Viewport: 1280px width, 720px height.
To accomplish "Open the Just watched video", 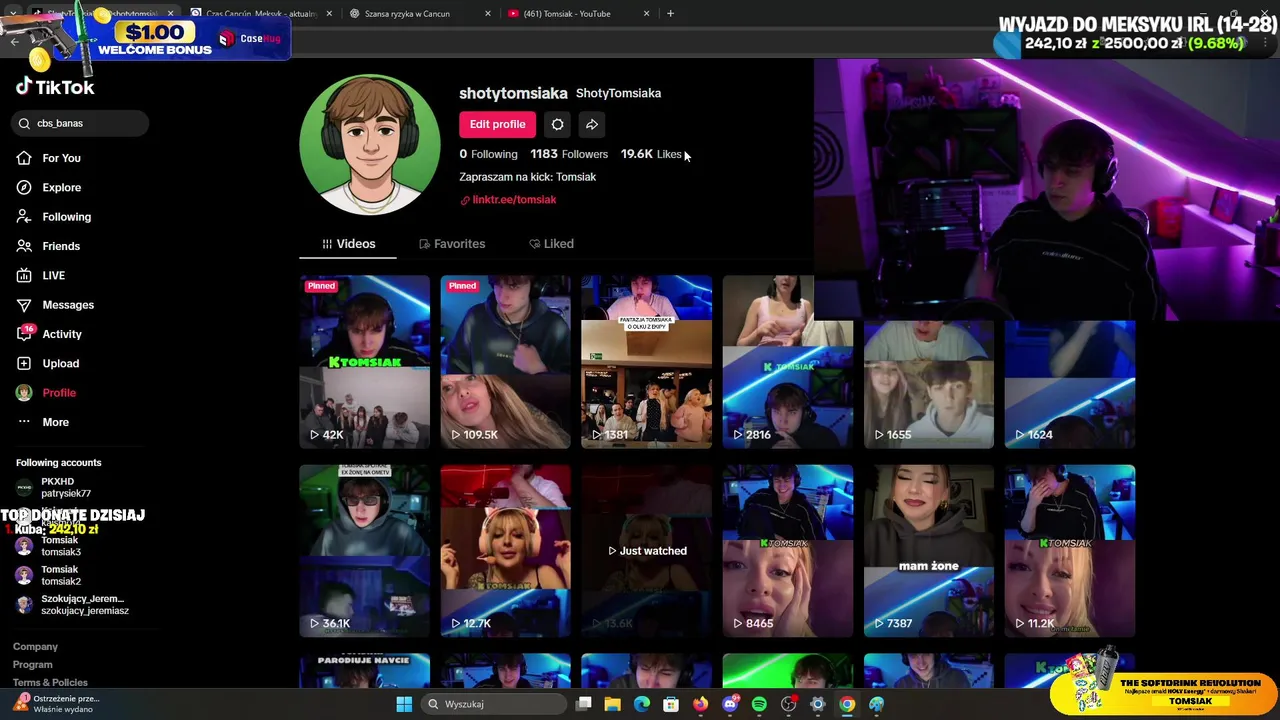I will [x=647, y=551].
